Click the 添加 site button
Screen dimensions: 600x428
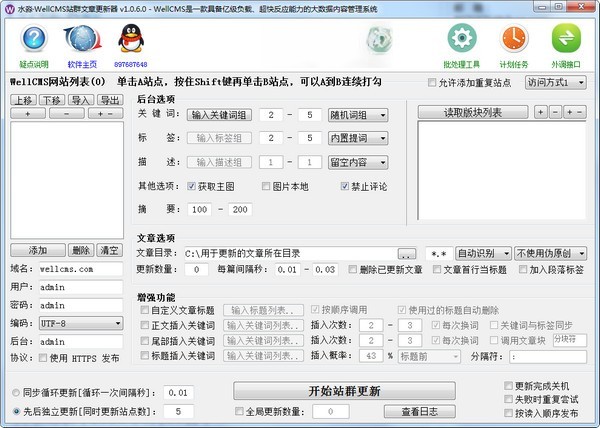point(38,251)
